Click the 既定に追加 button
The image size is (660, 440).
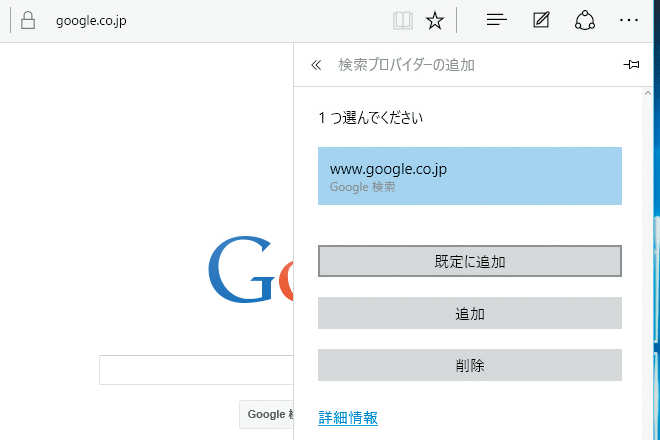pyautogui.click(x=470, y=261)
